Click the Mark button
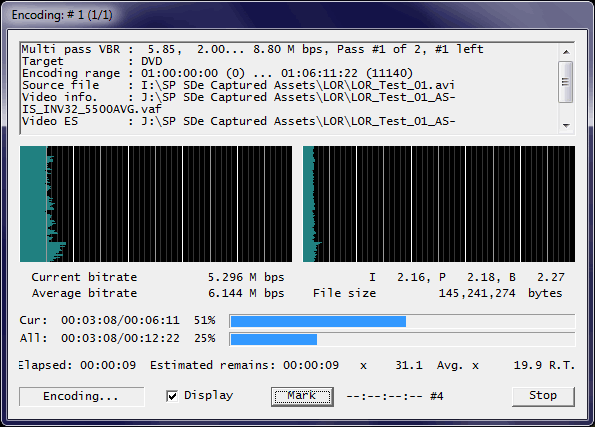The image size is (595, 427). (302, 396)
